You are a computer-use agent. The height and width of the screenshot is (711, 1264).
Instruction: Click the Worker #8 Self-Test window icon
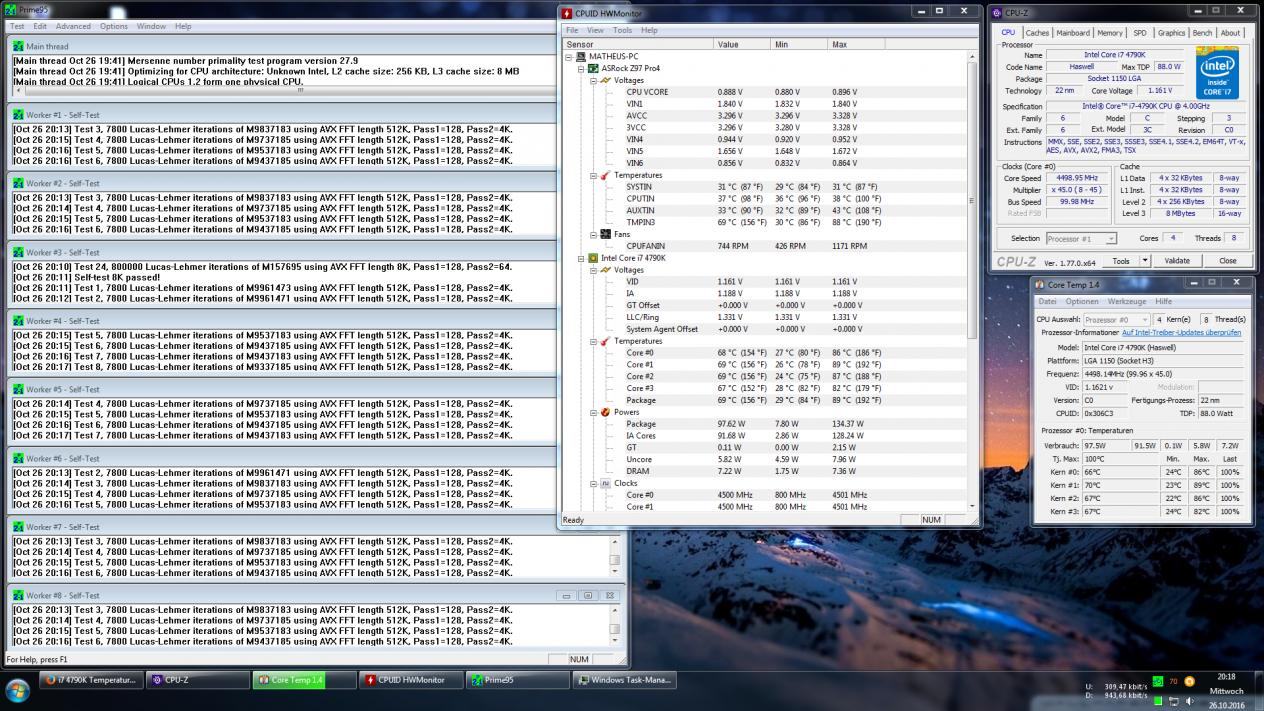(18, 595)
